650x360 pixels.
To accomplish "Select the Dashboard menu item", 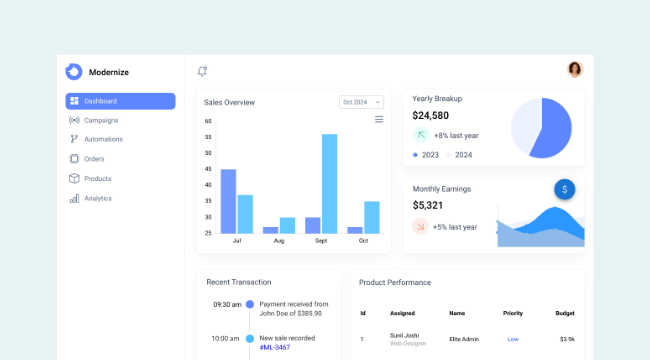I will 120,101.
